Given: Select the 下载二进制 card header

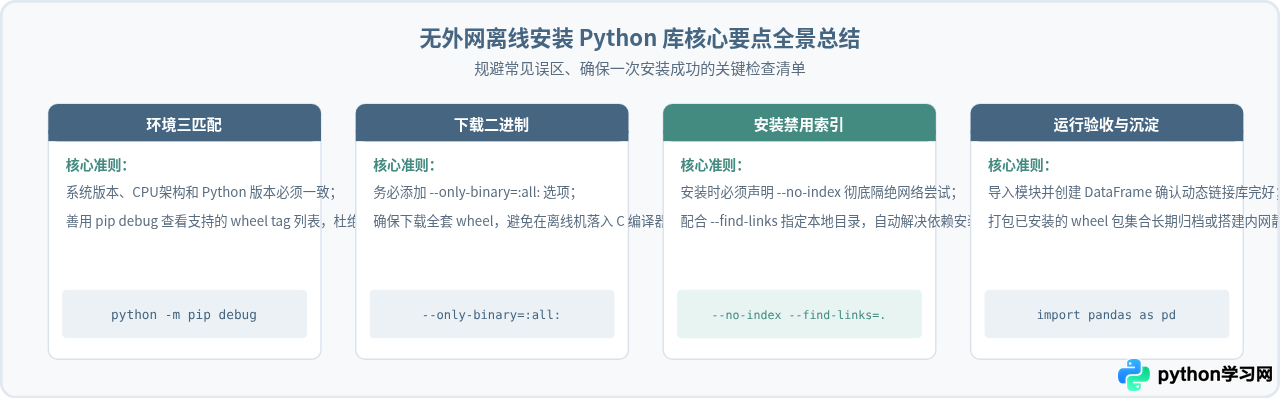Looking at the screenshot, I should click(x=492, y=123).
